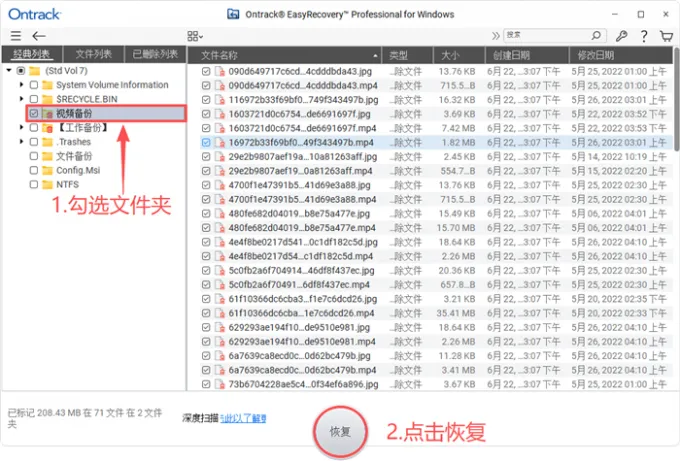The width and height of the screenshot is (680, 461).
Task: Click the search magnifier icon
Action: point(596,35)
